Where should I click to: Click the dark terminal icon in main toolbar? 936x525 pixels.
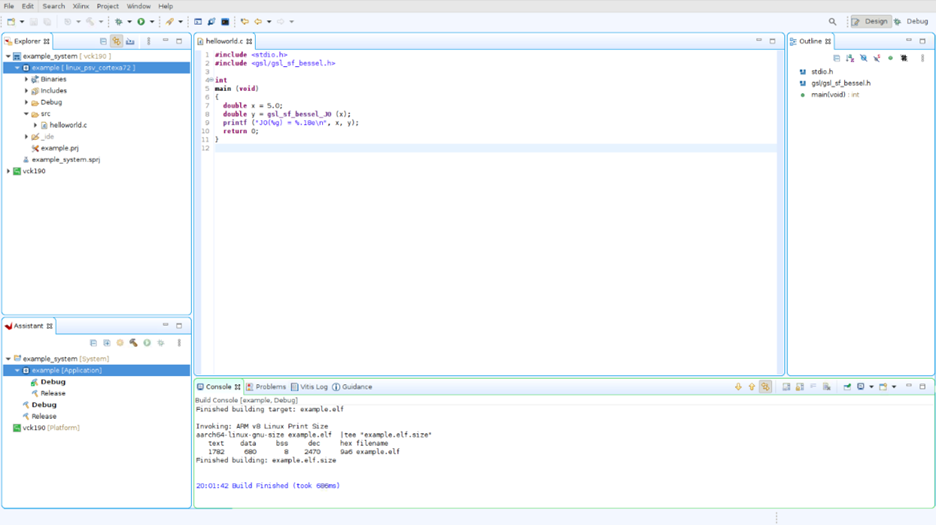225,22
